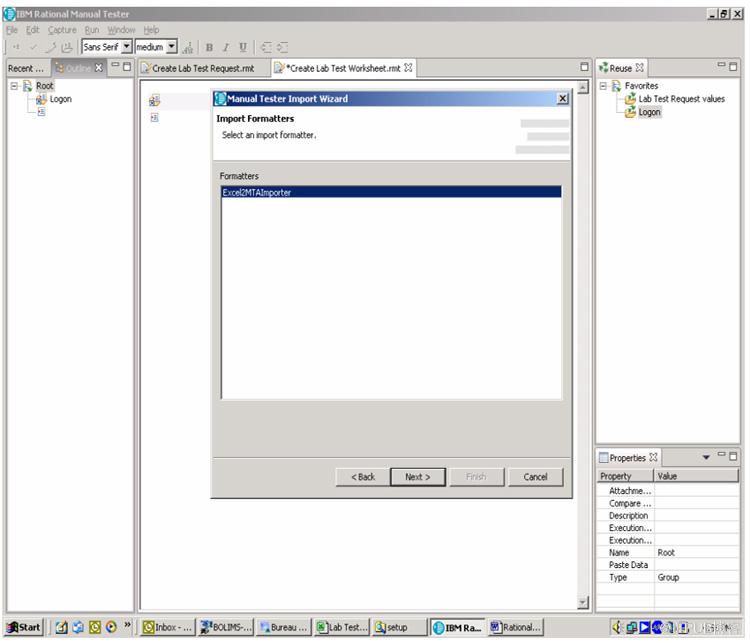
Task: Click the Underline formatting icon
Action: [x=243, y=47]
